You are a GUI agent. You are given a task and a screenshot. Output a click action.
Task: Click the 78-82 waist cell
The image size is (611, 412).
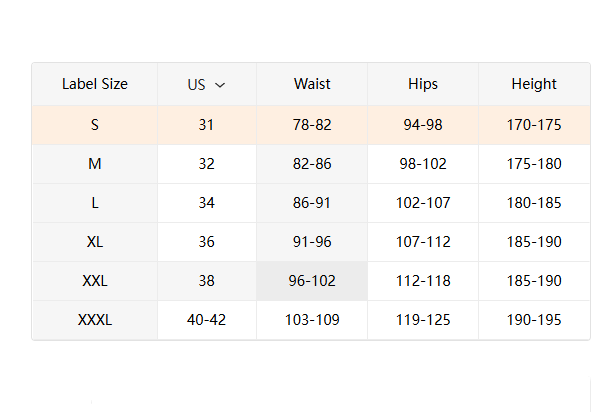pyautogui.click(x=312, y=125)
